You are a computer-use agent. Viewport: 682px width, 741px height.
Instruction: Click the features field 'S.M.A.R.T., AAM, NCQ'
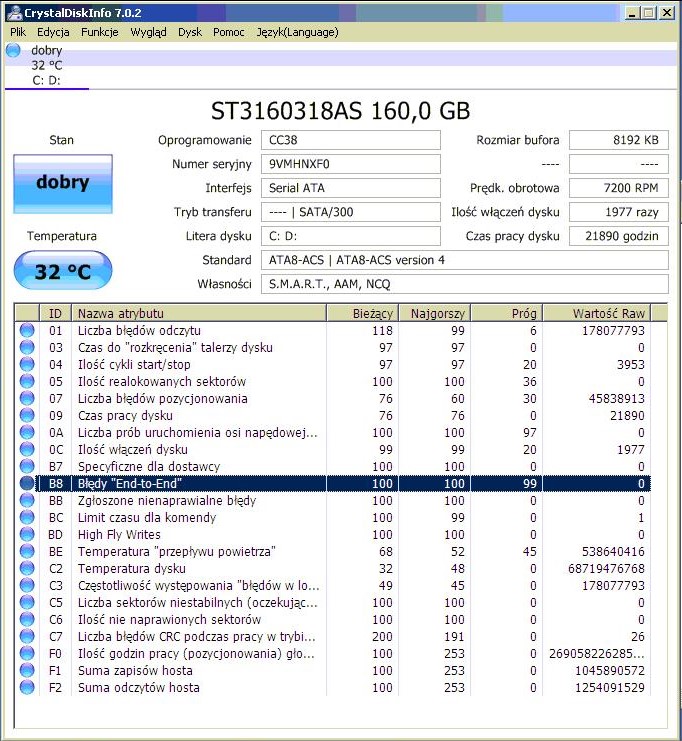tap(465, 284)
